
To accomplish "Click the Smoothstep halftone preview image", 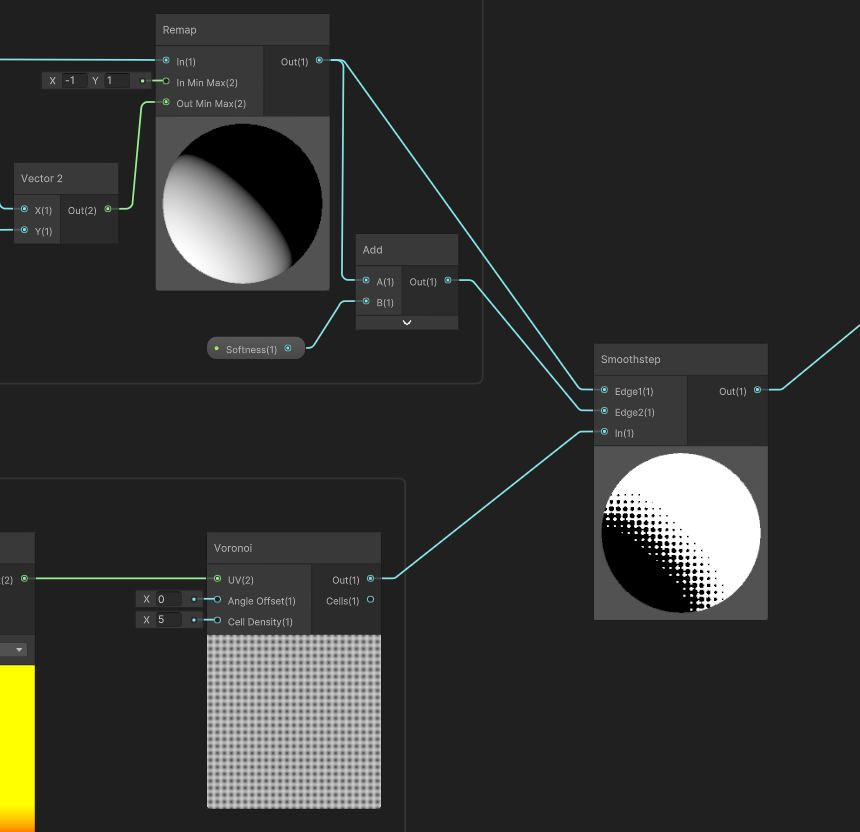I will [680, 532].
